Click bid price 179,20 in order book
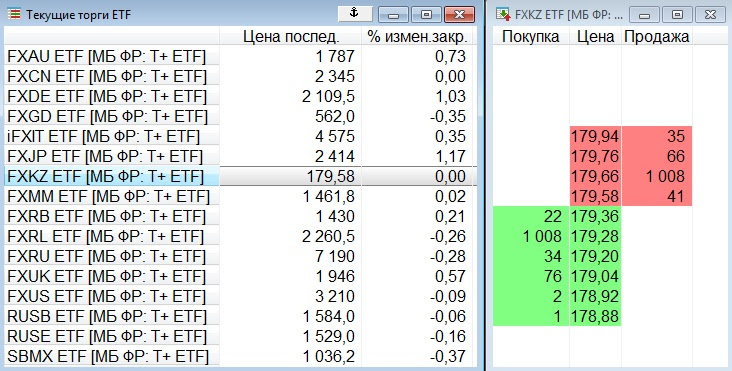 tap(595, 257)
